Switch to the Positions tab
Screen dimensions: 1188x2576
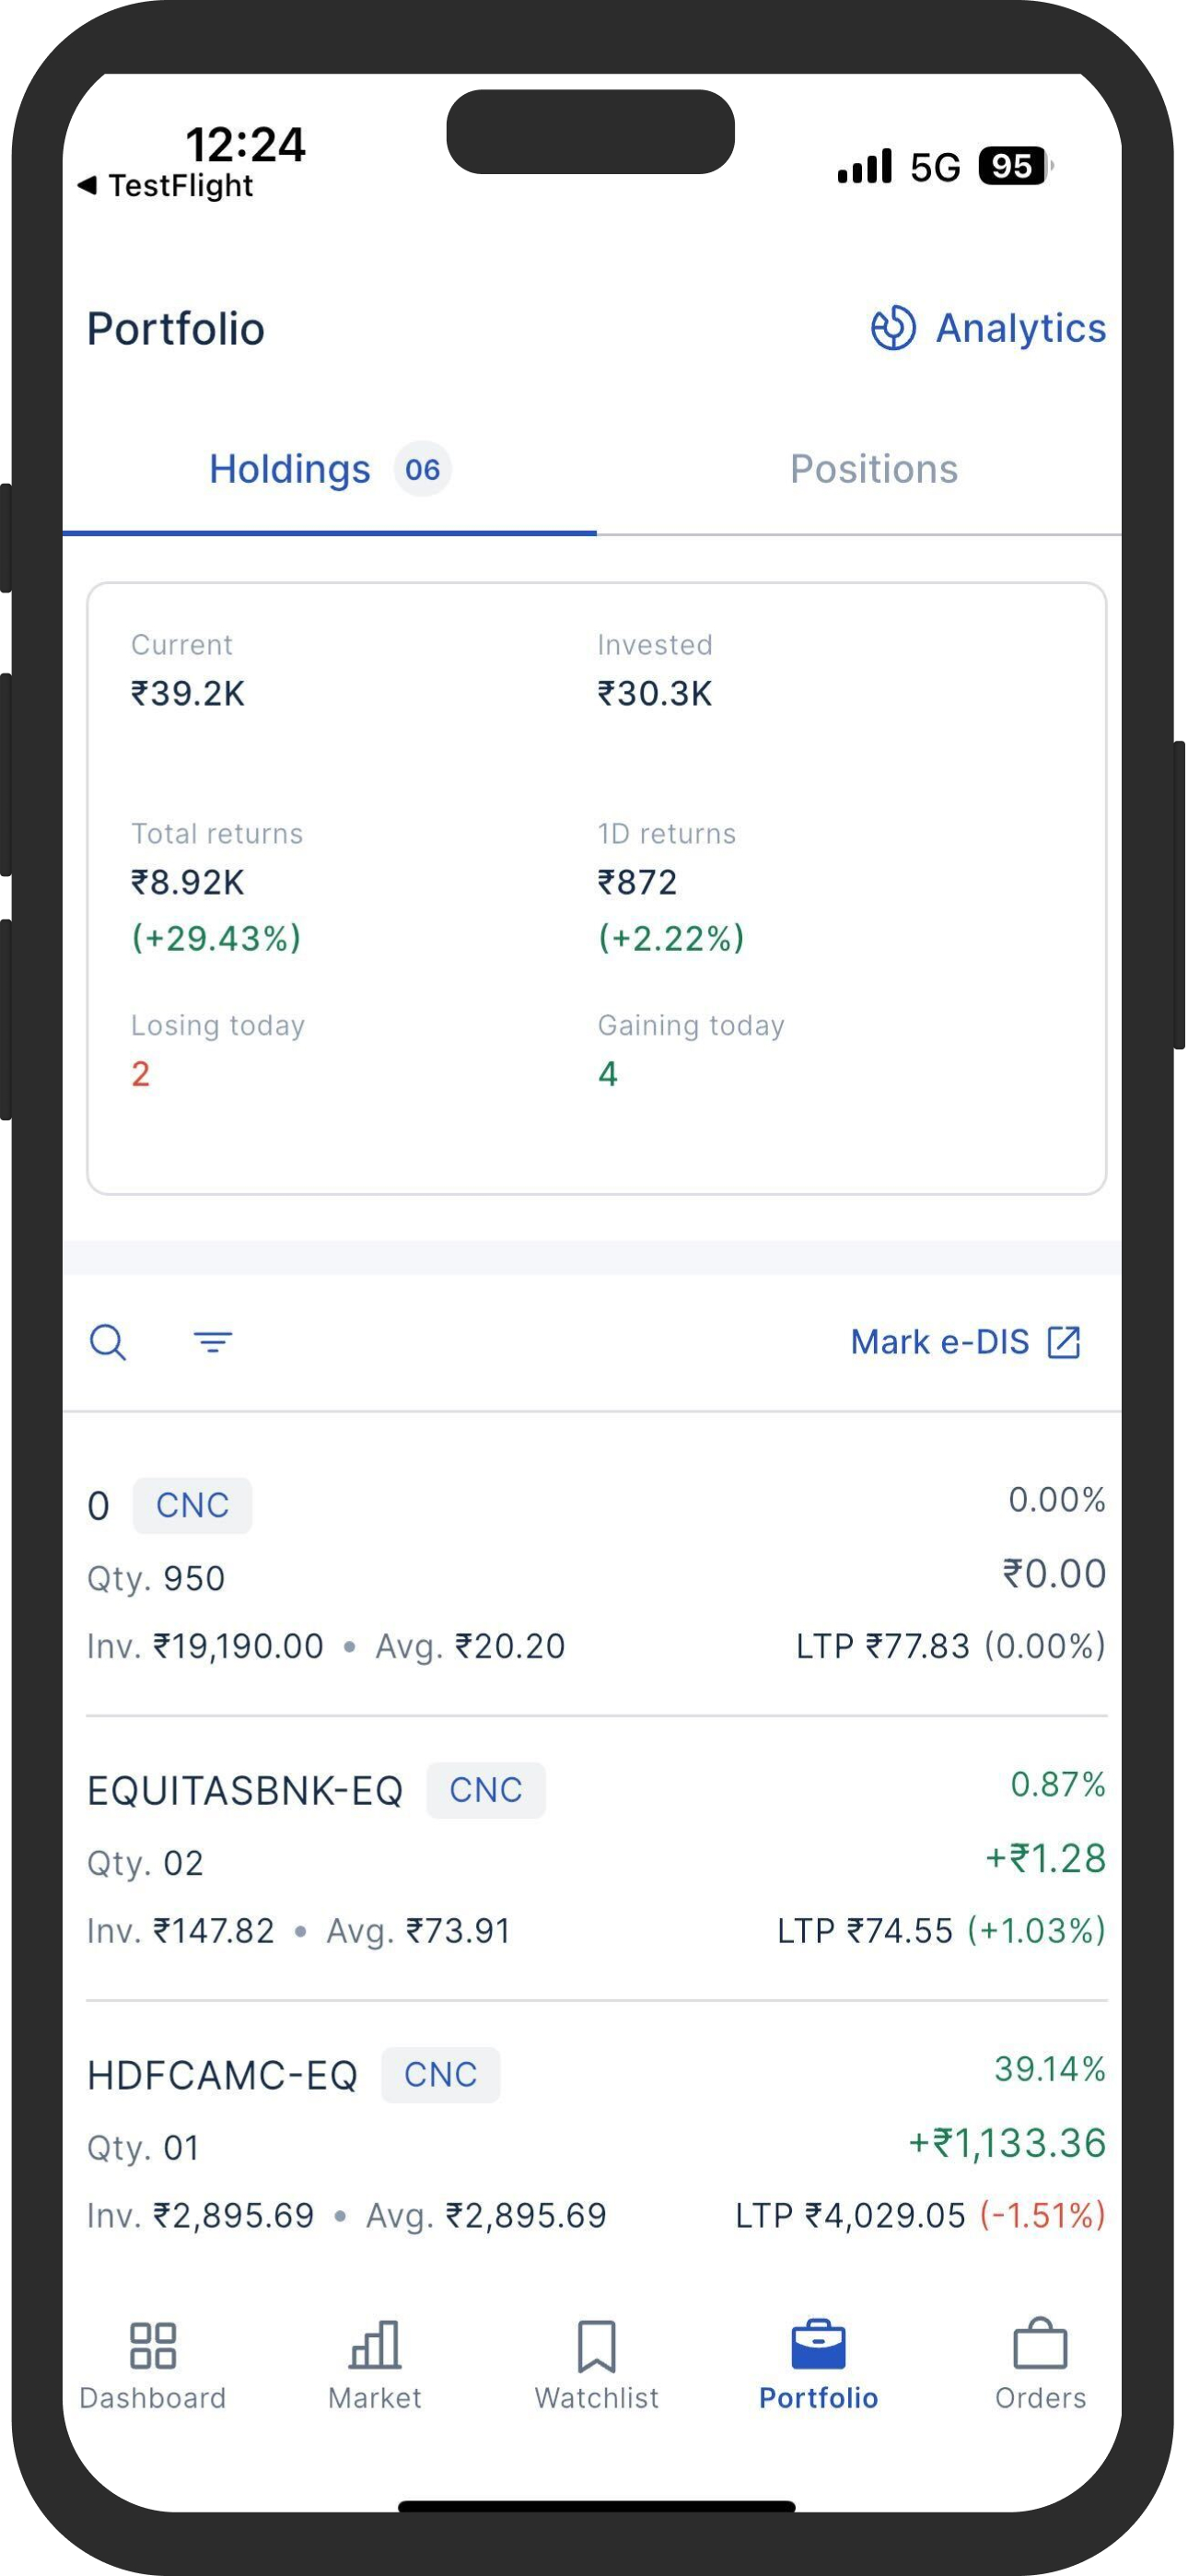(874, 469)
